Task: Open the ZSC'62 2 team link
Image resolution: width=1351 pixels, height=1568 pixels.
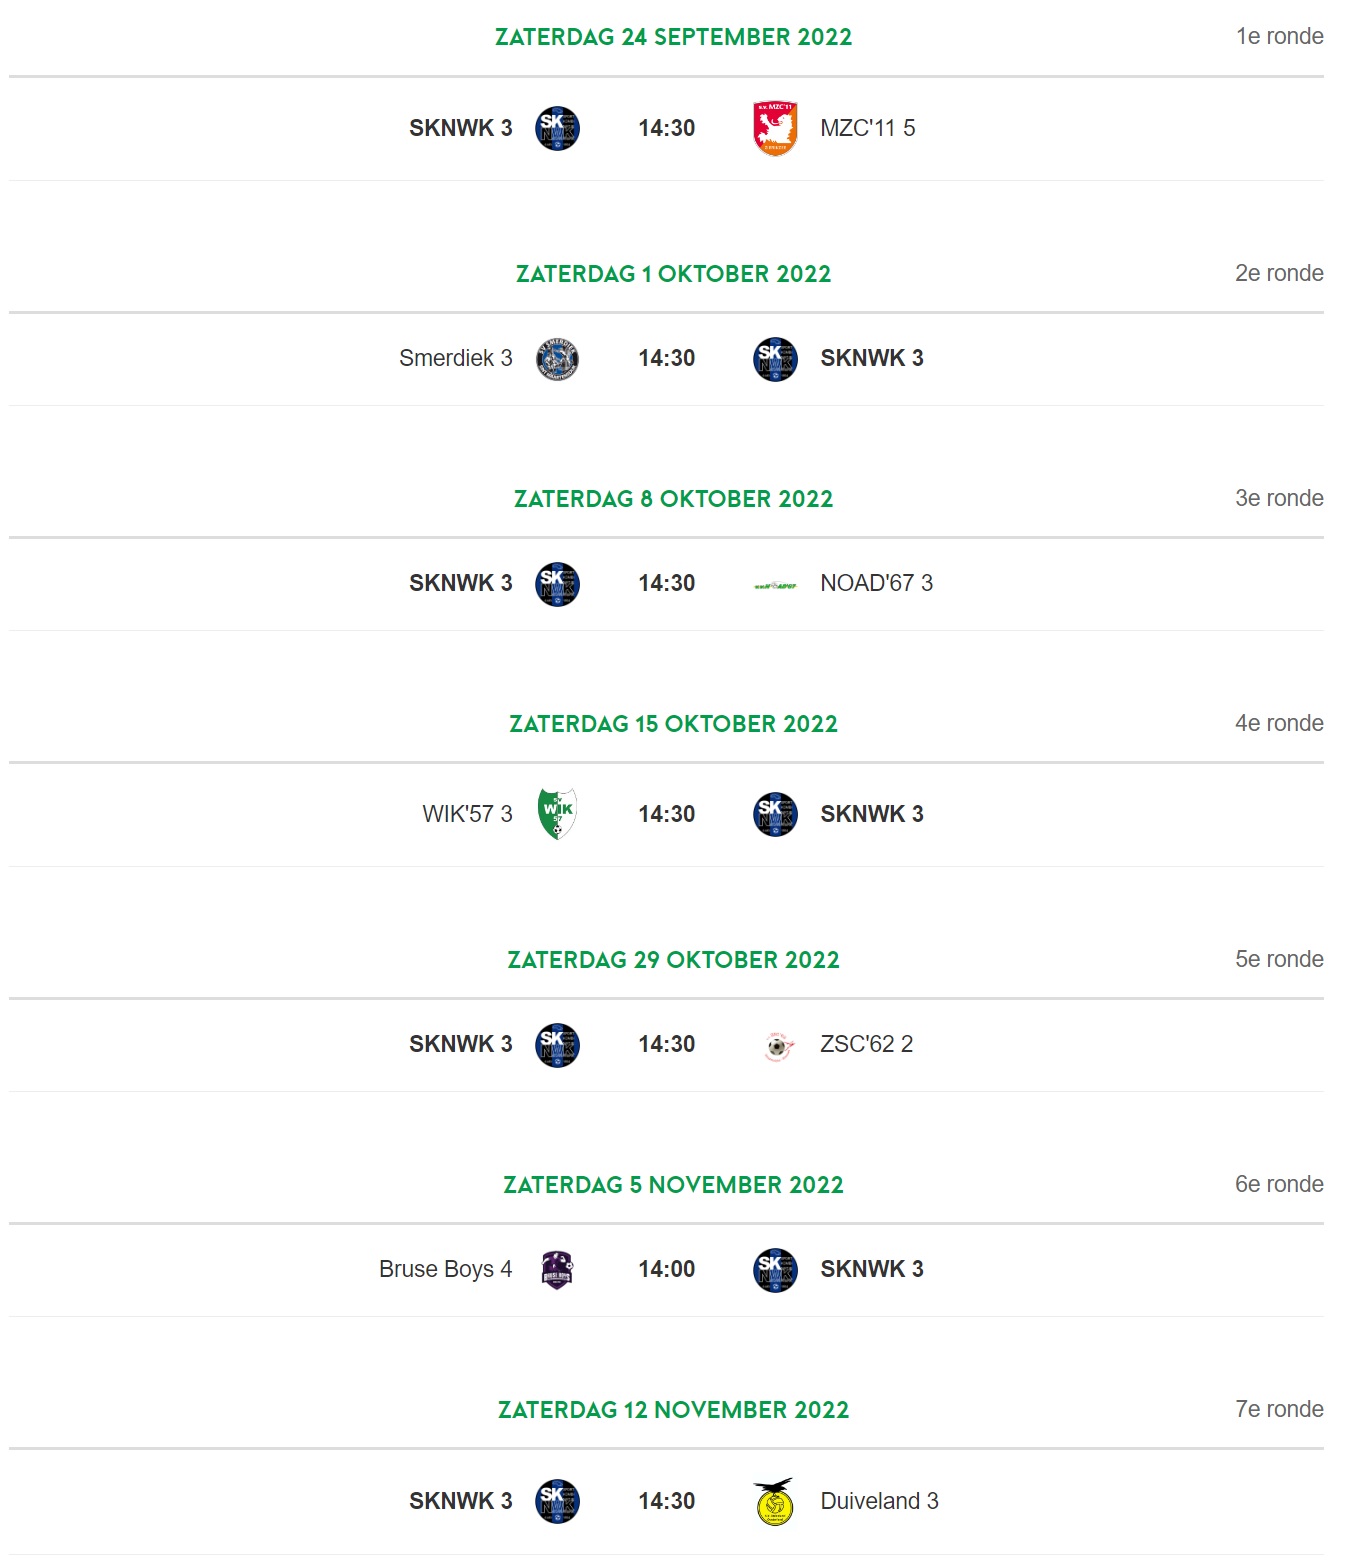Action: click(x=866, y=1044)
